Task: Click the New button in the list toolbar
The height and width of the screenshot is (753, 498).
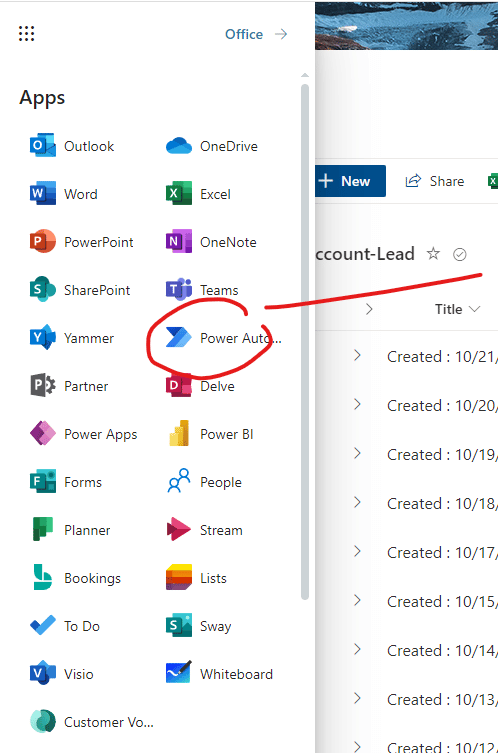Action: tap(350, 181)
